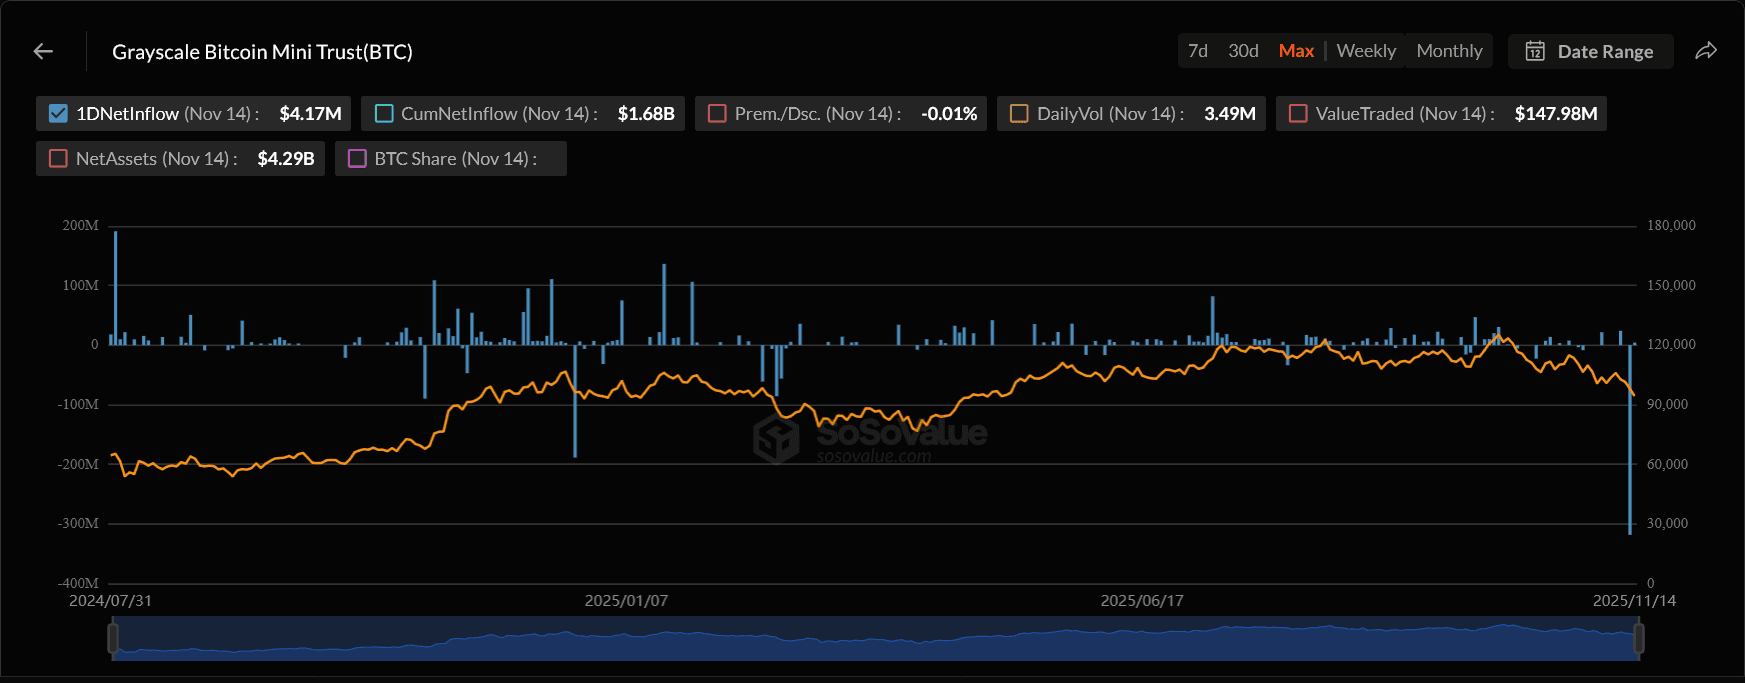The width and height of the screenshot is (1745, 683).
Task: Click the mini overview chart in range selector
Action: pyautogui.click(x=876, y=638)
